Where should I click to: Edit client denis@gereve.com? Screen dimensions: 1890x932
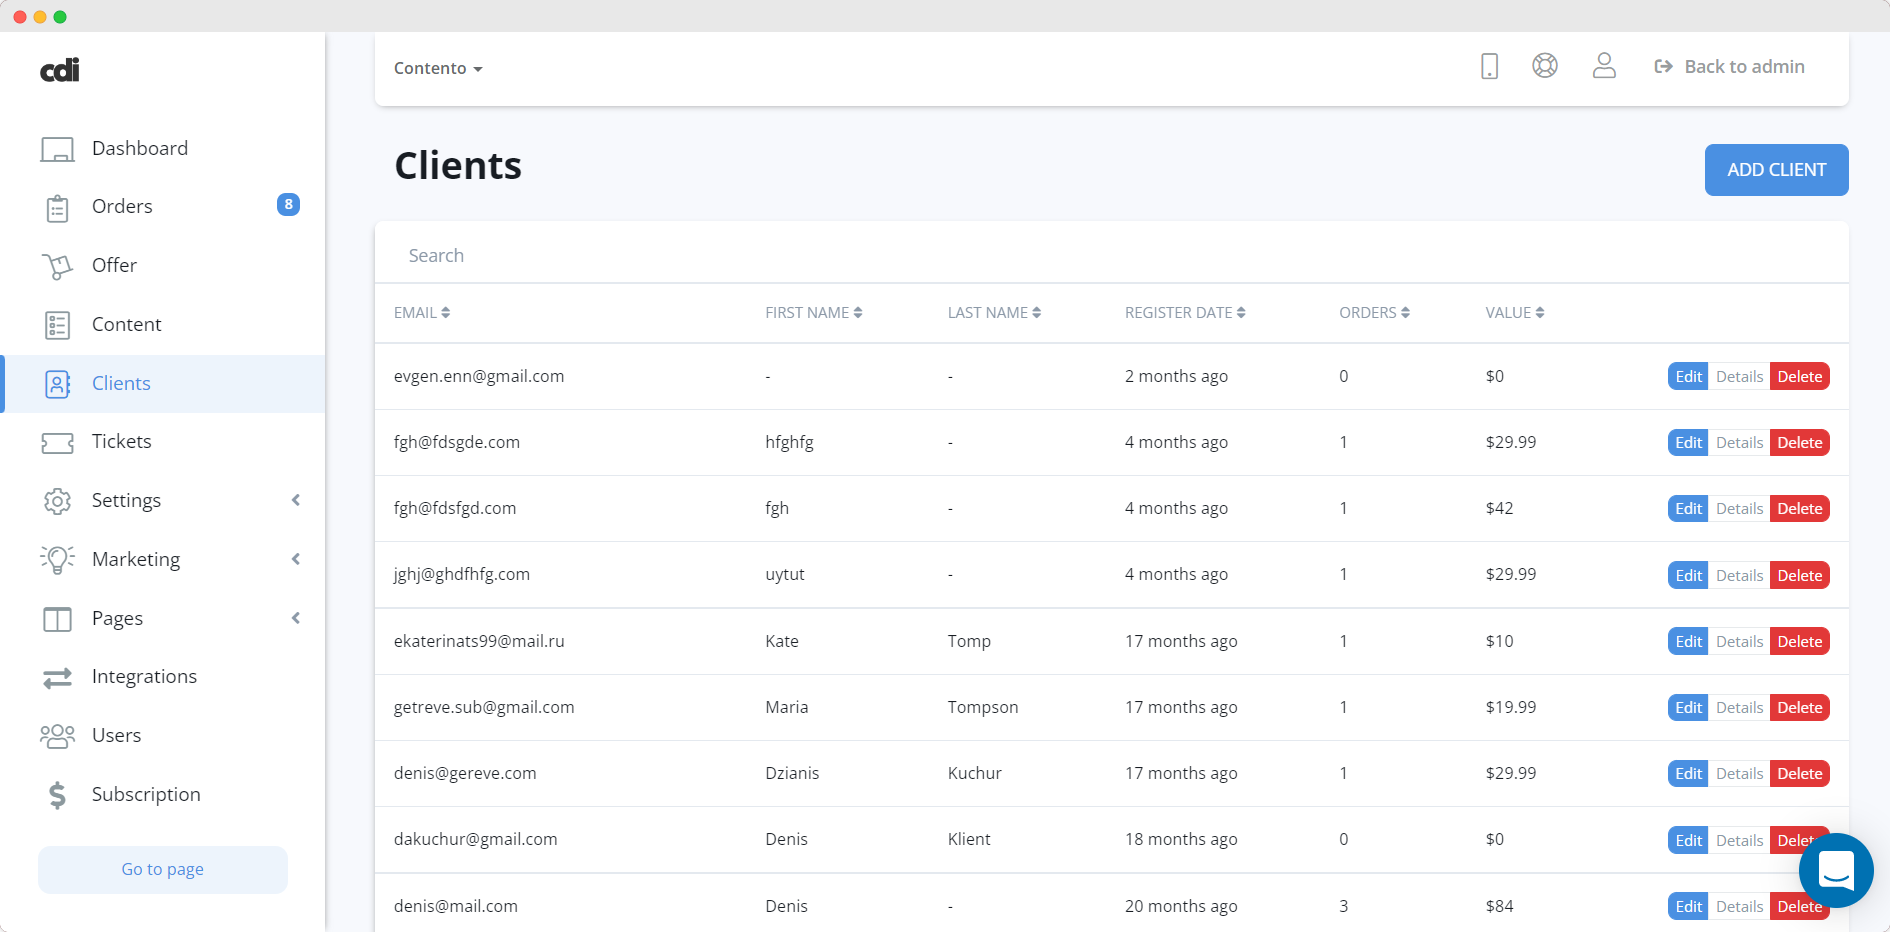pos(1688,773)
